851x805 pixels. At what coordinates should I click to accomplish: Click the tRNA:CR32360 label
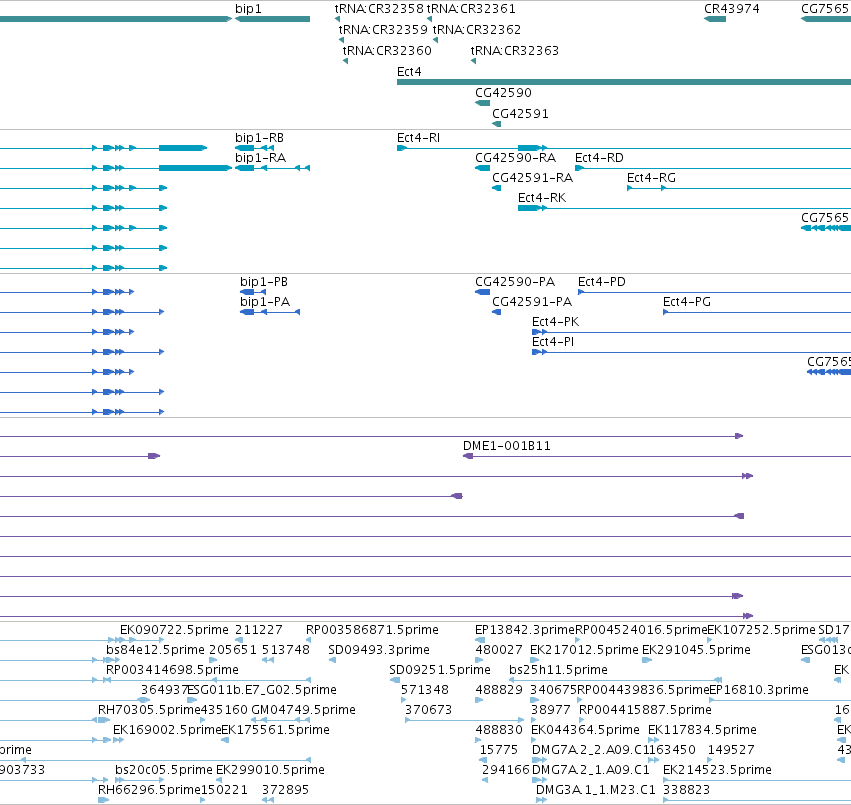tap(387, 50)
